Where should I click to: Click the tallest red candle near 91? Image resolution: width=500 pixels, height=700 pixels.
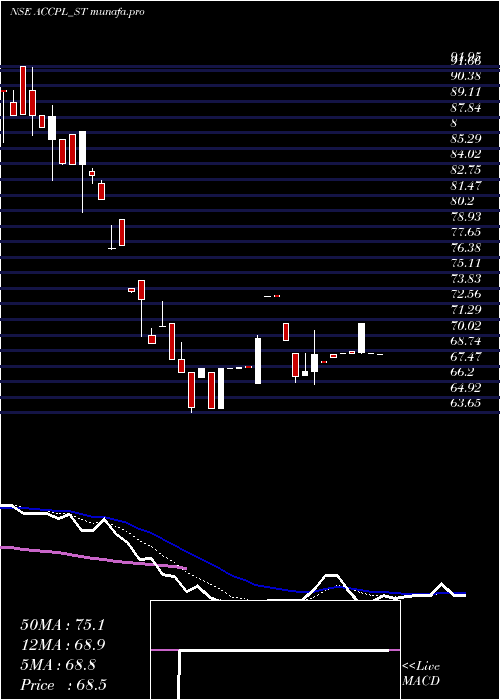23,91
